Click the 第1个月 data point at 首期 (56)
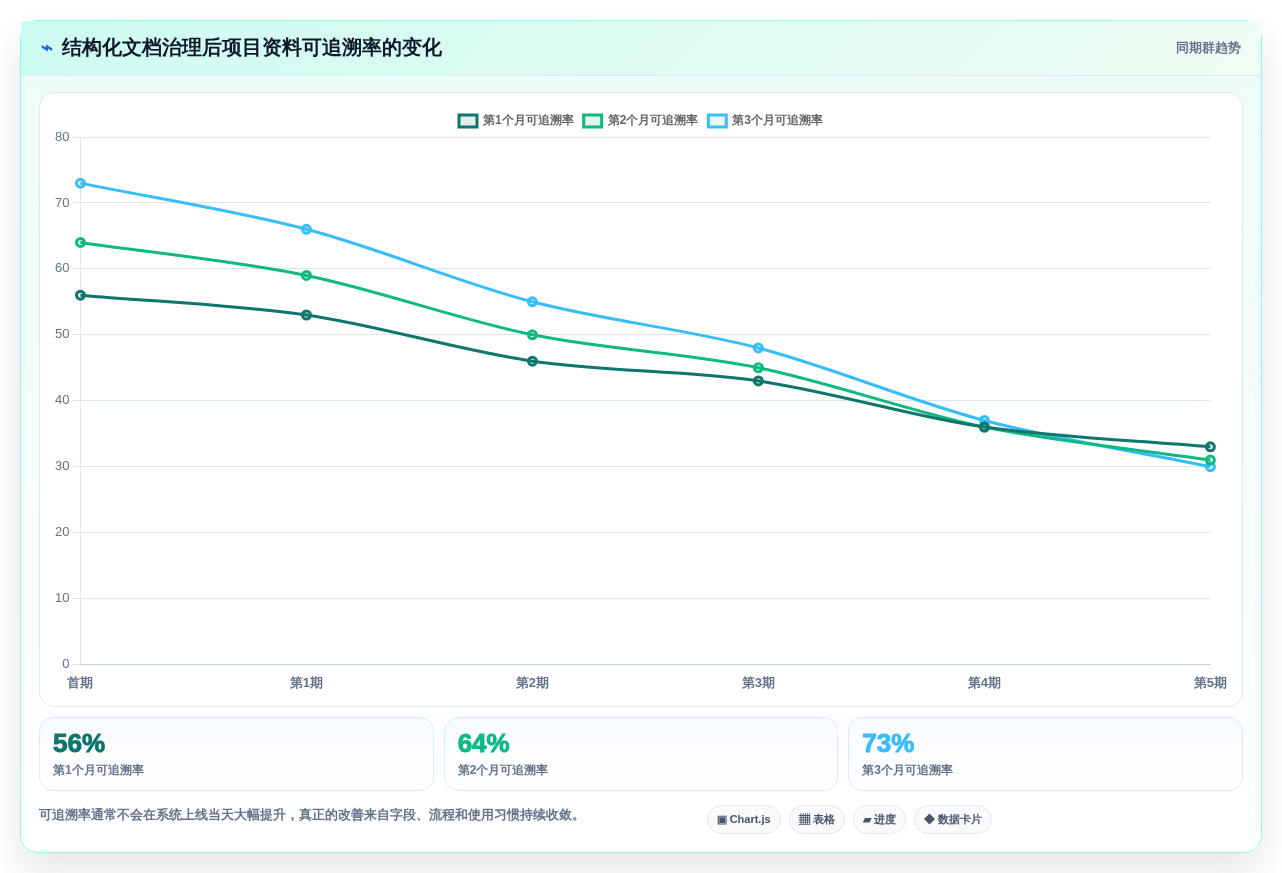Screen dimensions: 1282x873 coord(80,296)
